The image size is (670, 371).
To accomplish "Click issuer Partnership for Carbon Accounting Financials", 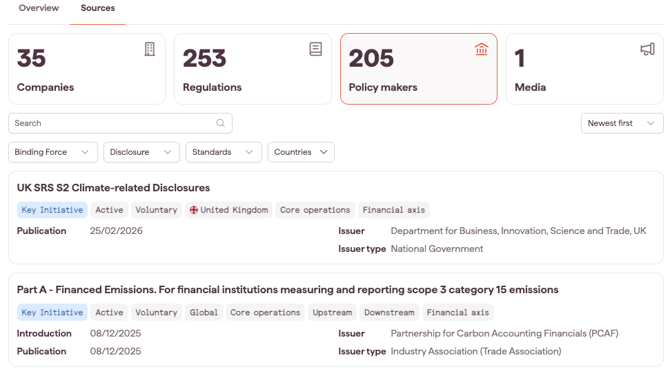I will point(505,333).
